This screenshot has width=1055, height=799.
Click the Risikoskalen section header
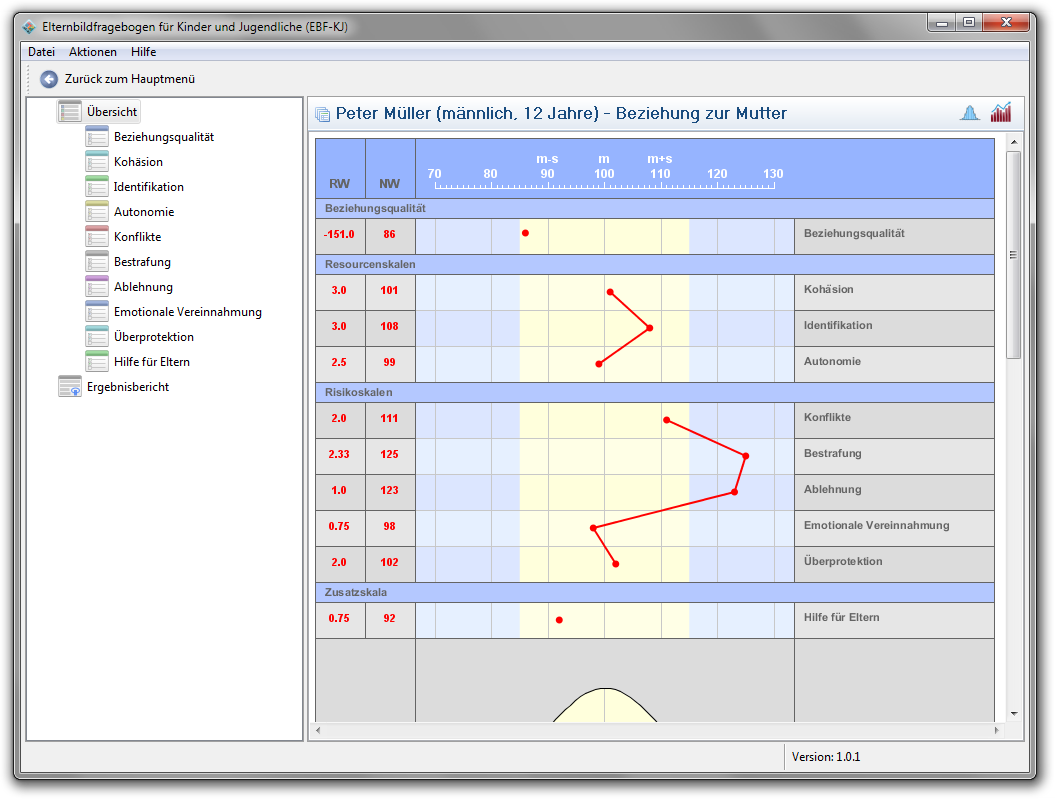point(655,392)
